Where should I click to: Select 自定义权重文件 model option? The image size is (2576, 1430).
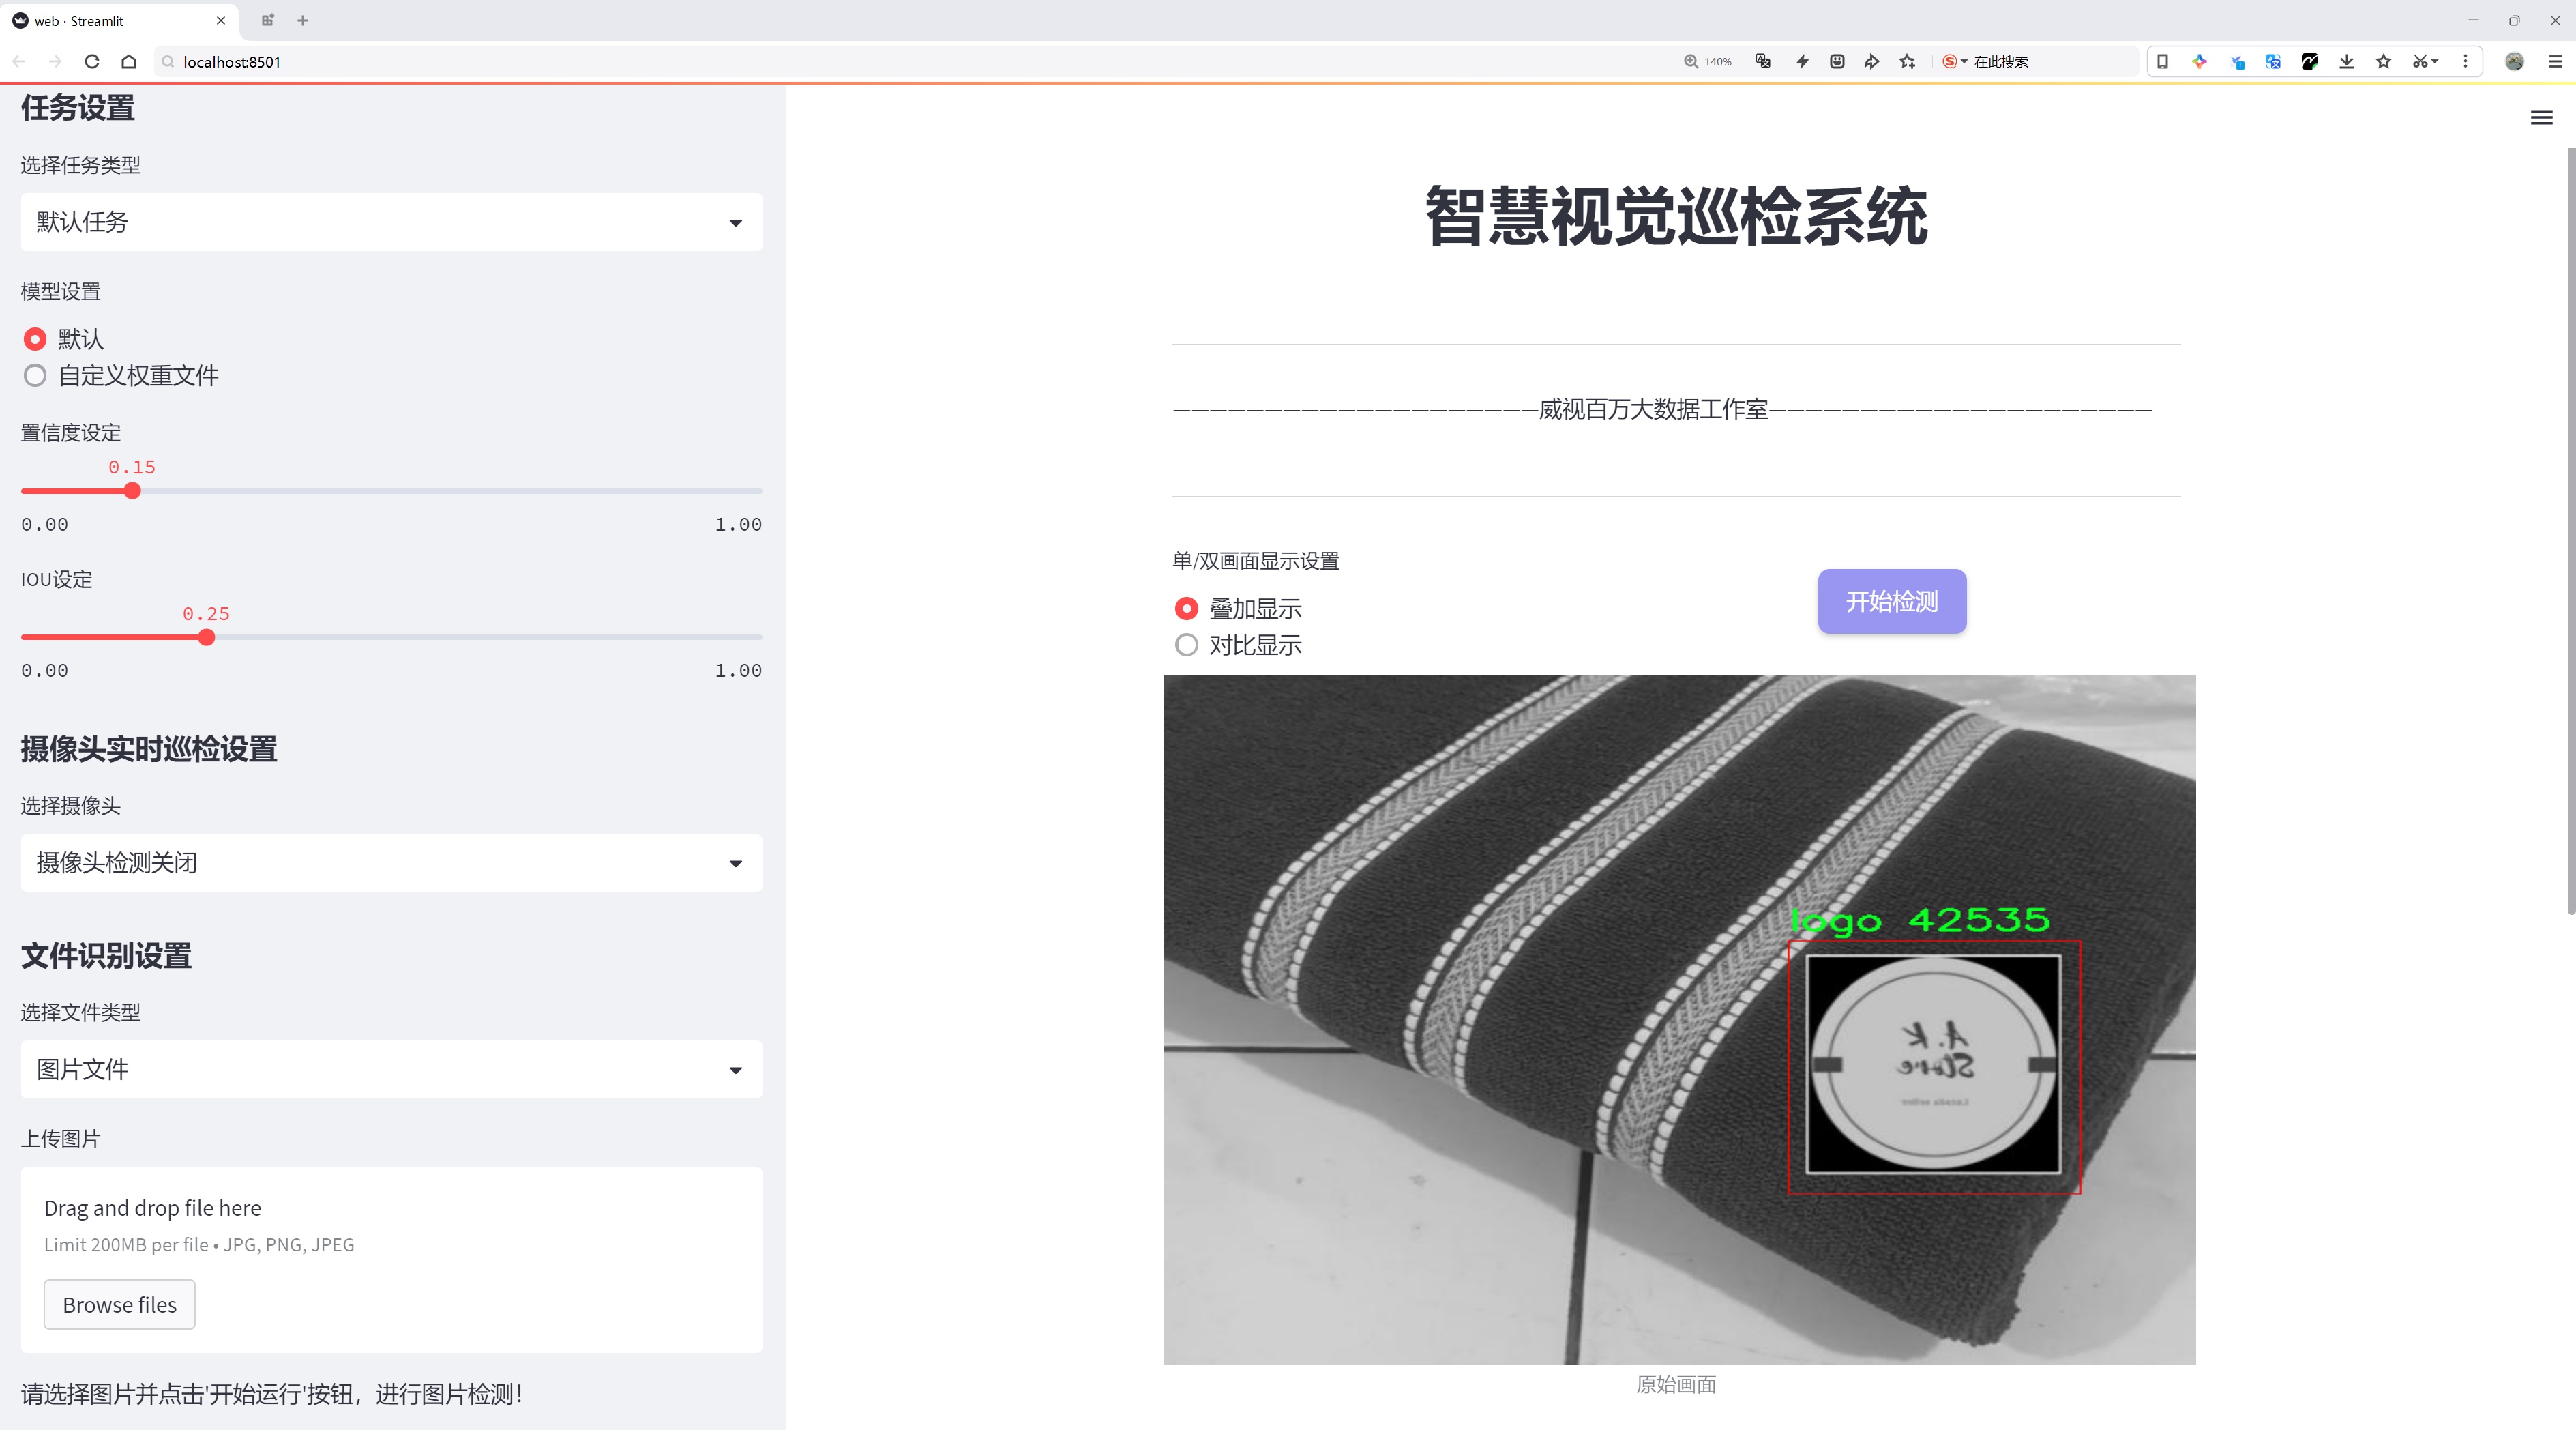(x=35, y=375)
